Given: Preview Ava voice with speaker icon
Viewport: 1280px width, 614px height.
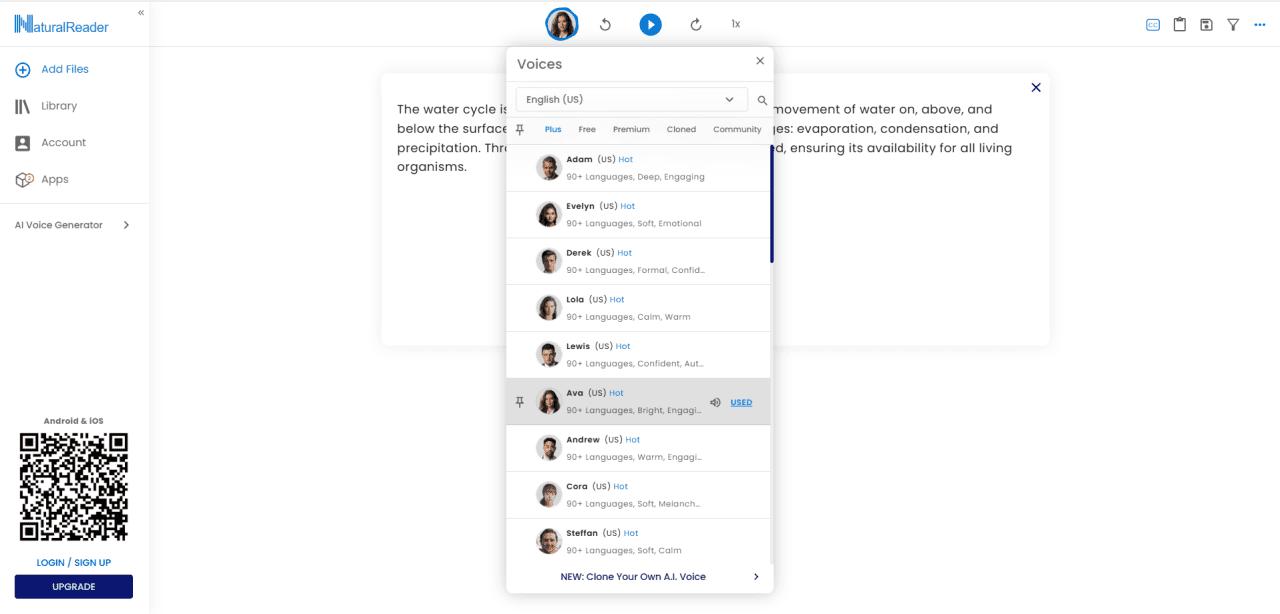Looking at the screenshot, I should pyautogui.click(x=715, y=403).
